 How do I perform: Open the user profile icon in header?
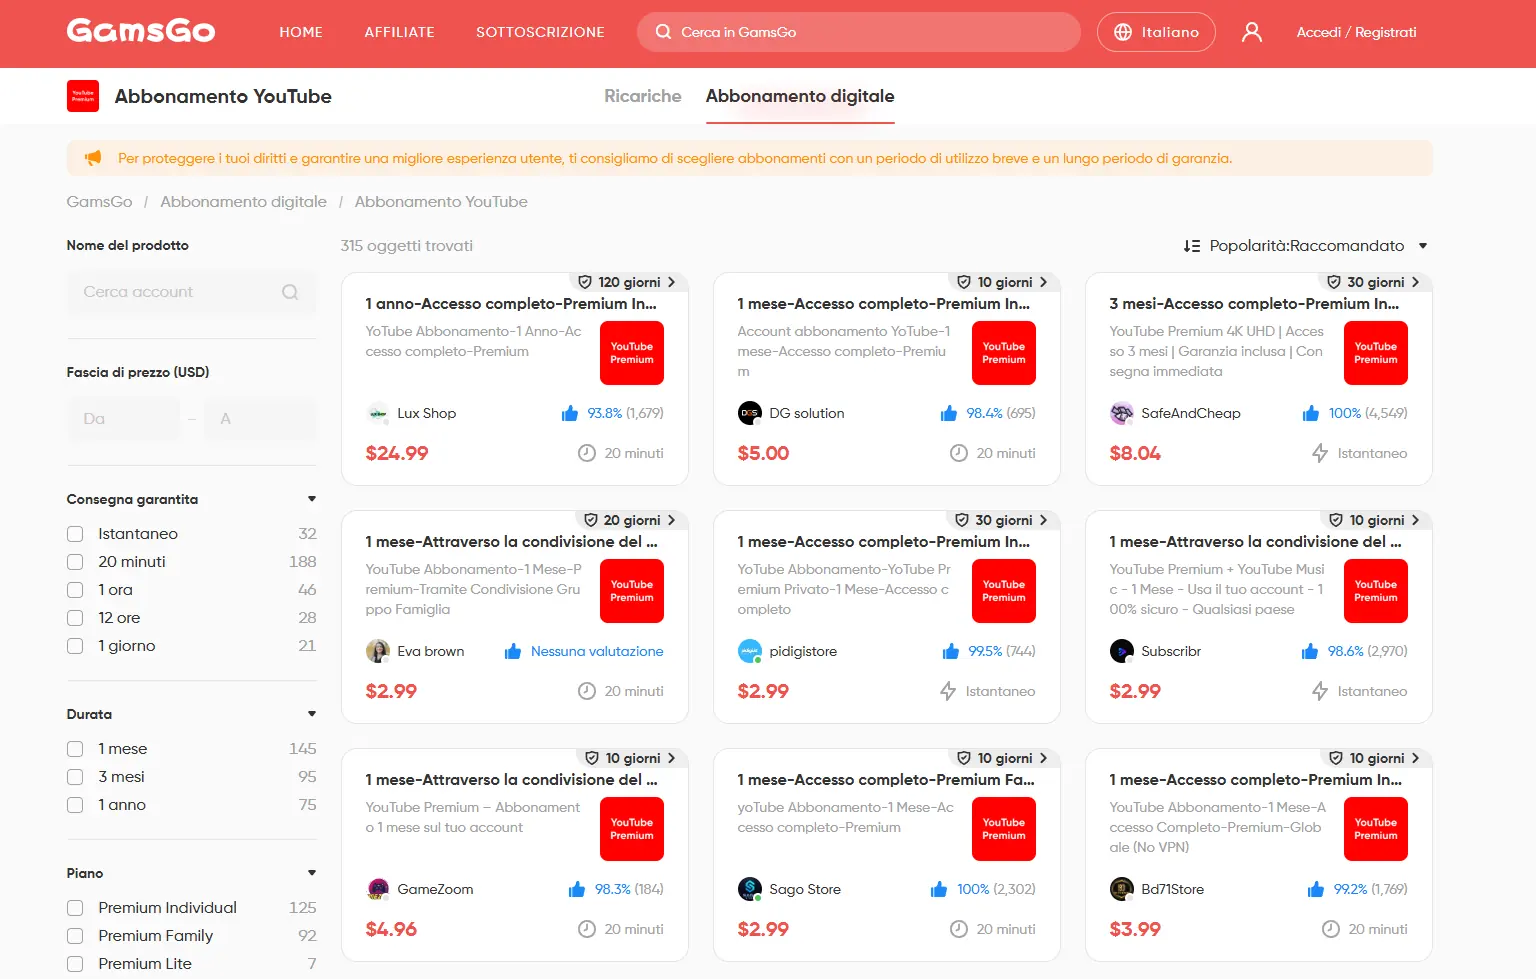1251,32
